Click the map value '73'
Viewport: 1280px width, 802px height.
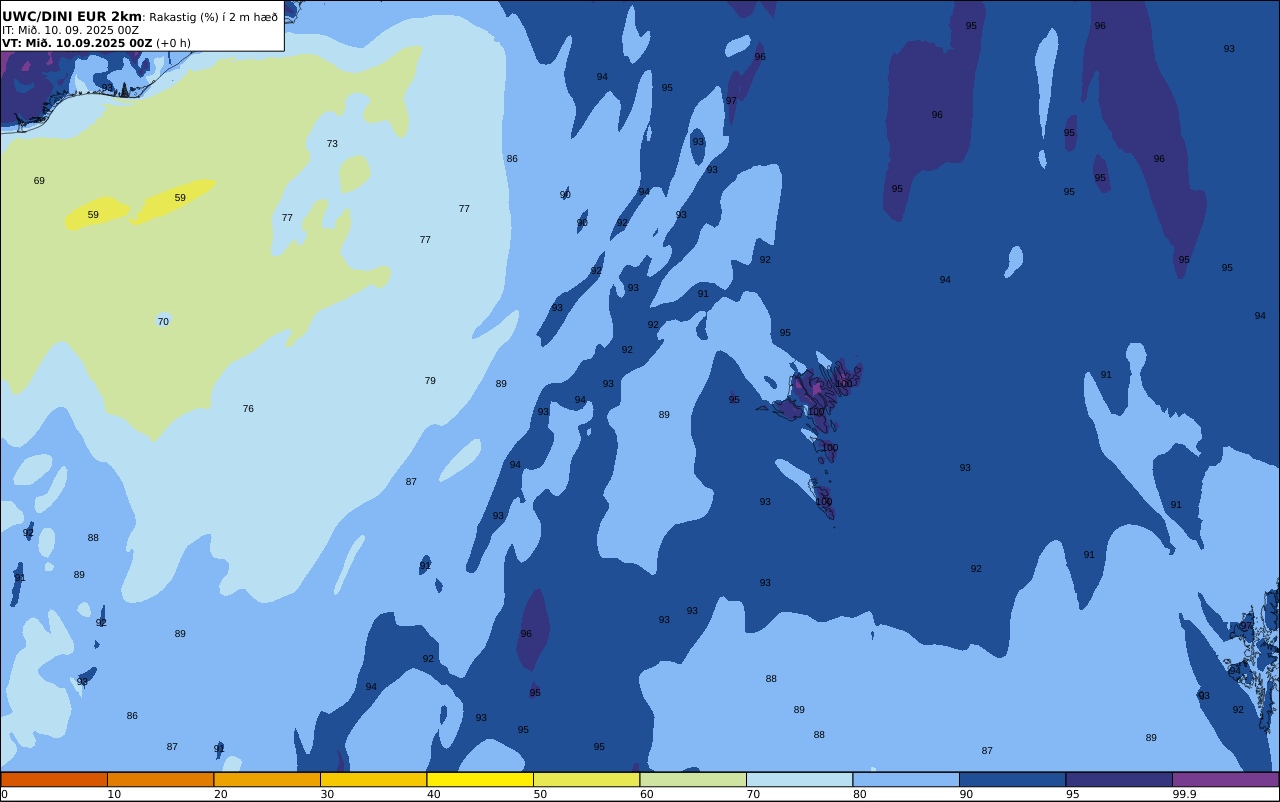pyautogui.click(x=332, y=144)
